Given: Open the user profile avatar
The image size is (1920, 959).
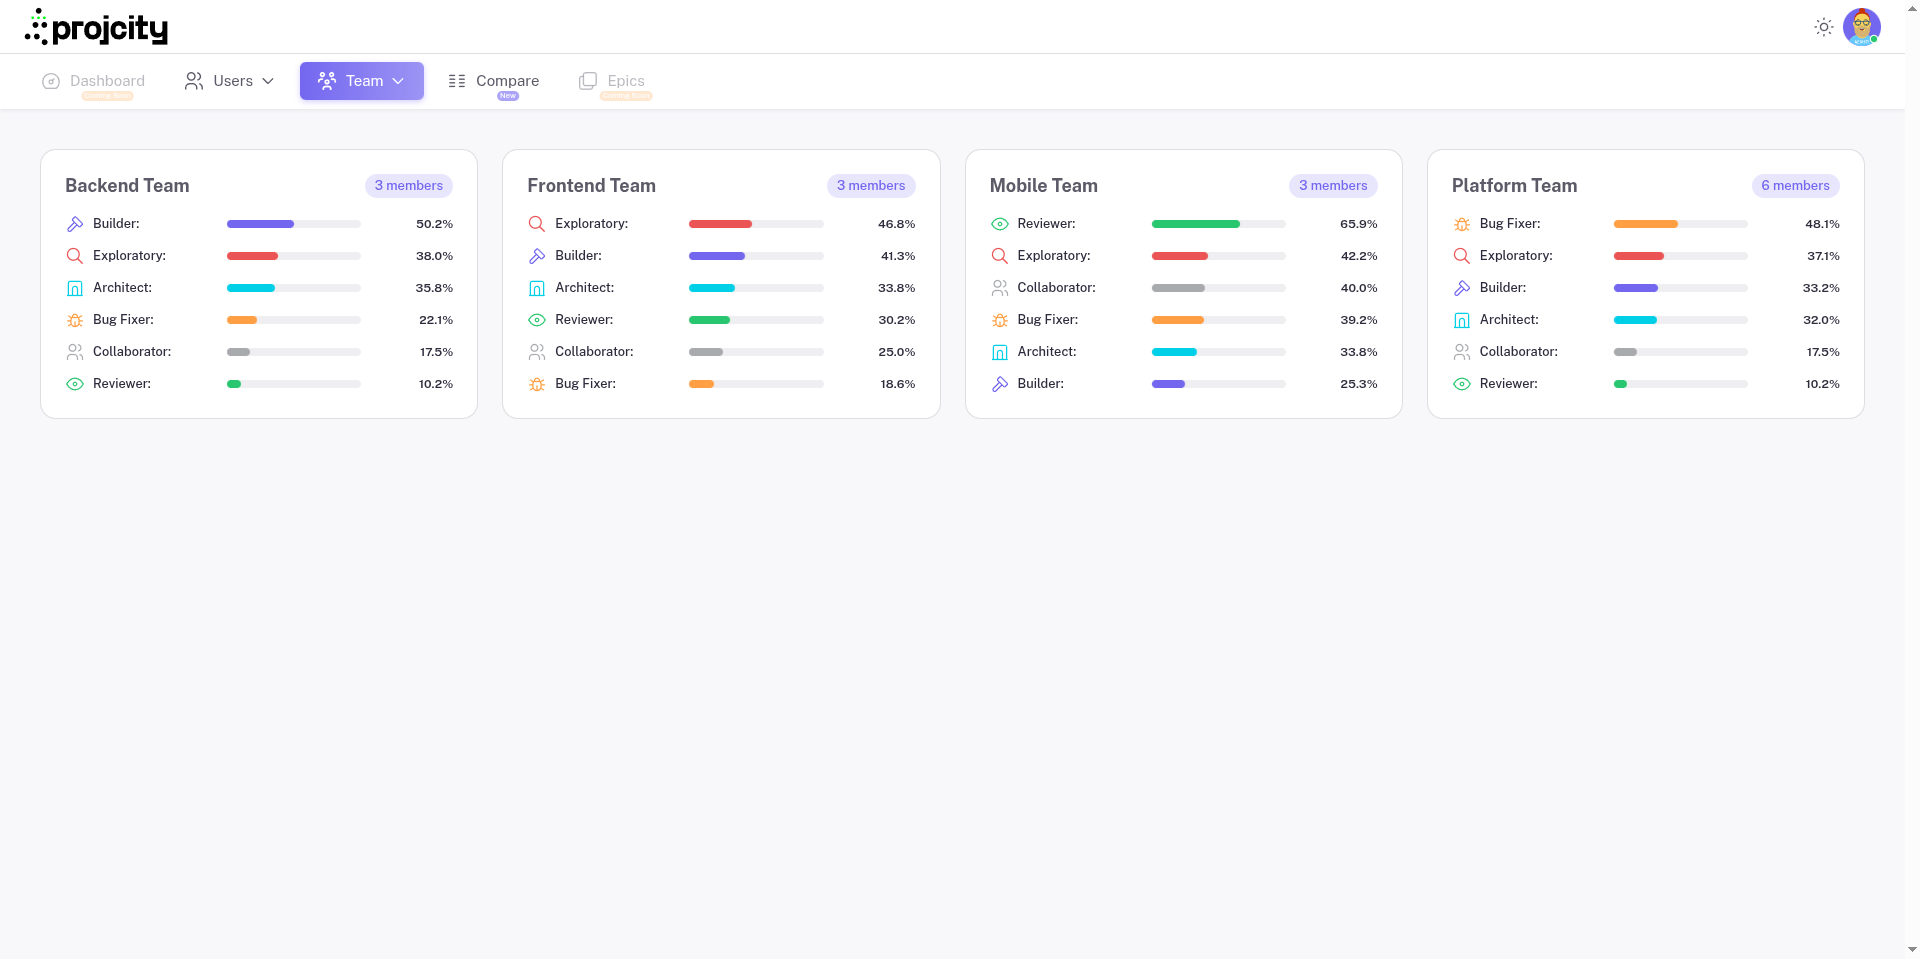Looking at the screenshot, I should pos(1862,27).
